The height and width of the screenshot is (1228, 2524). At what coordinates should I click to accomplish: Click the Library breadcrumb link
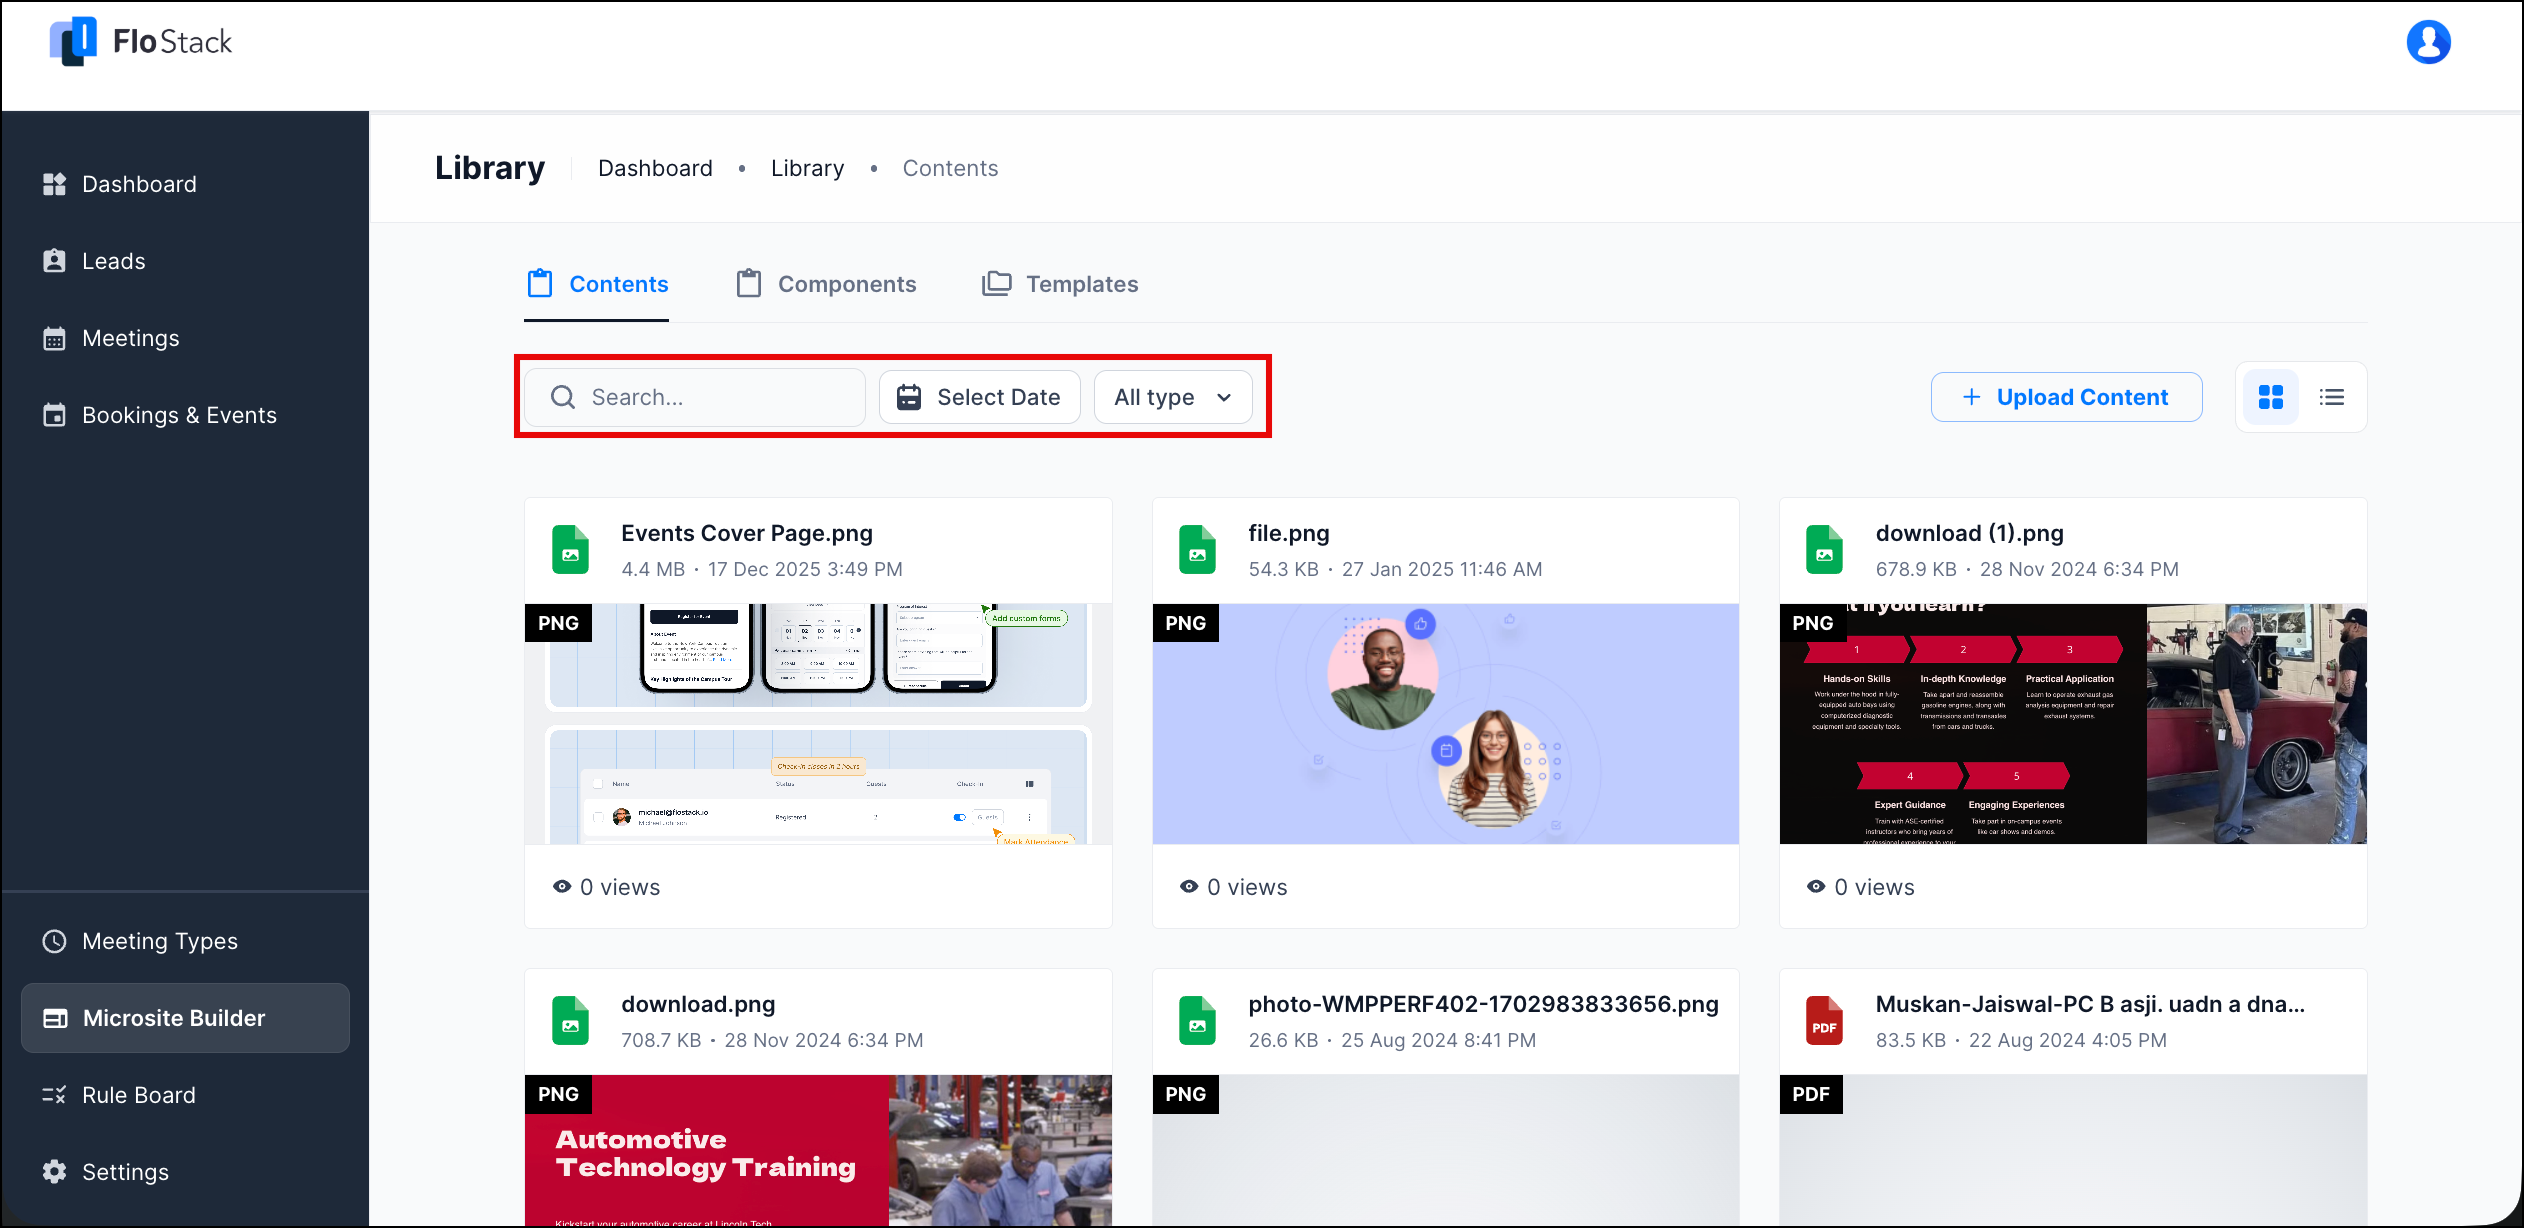coord(807,168)
